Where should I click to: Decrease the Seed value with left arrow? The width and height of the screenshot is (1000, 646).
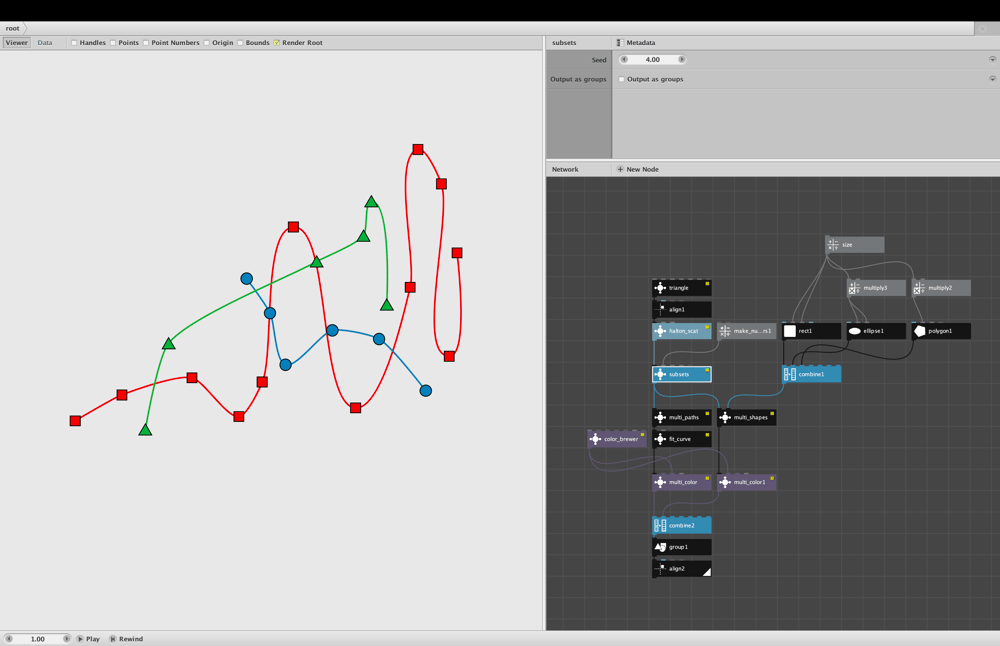pos(624,59)
